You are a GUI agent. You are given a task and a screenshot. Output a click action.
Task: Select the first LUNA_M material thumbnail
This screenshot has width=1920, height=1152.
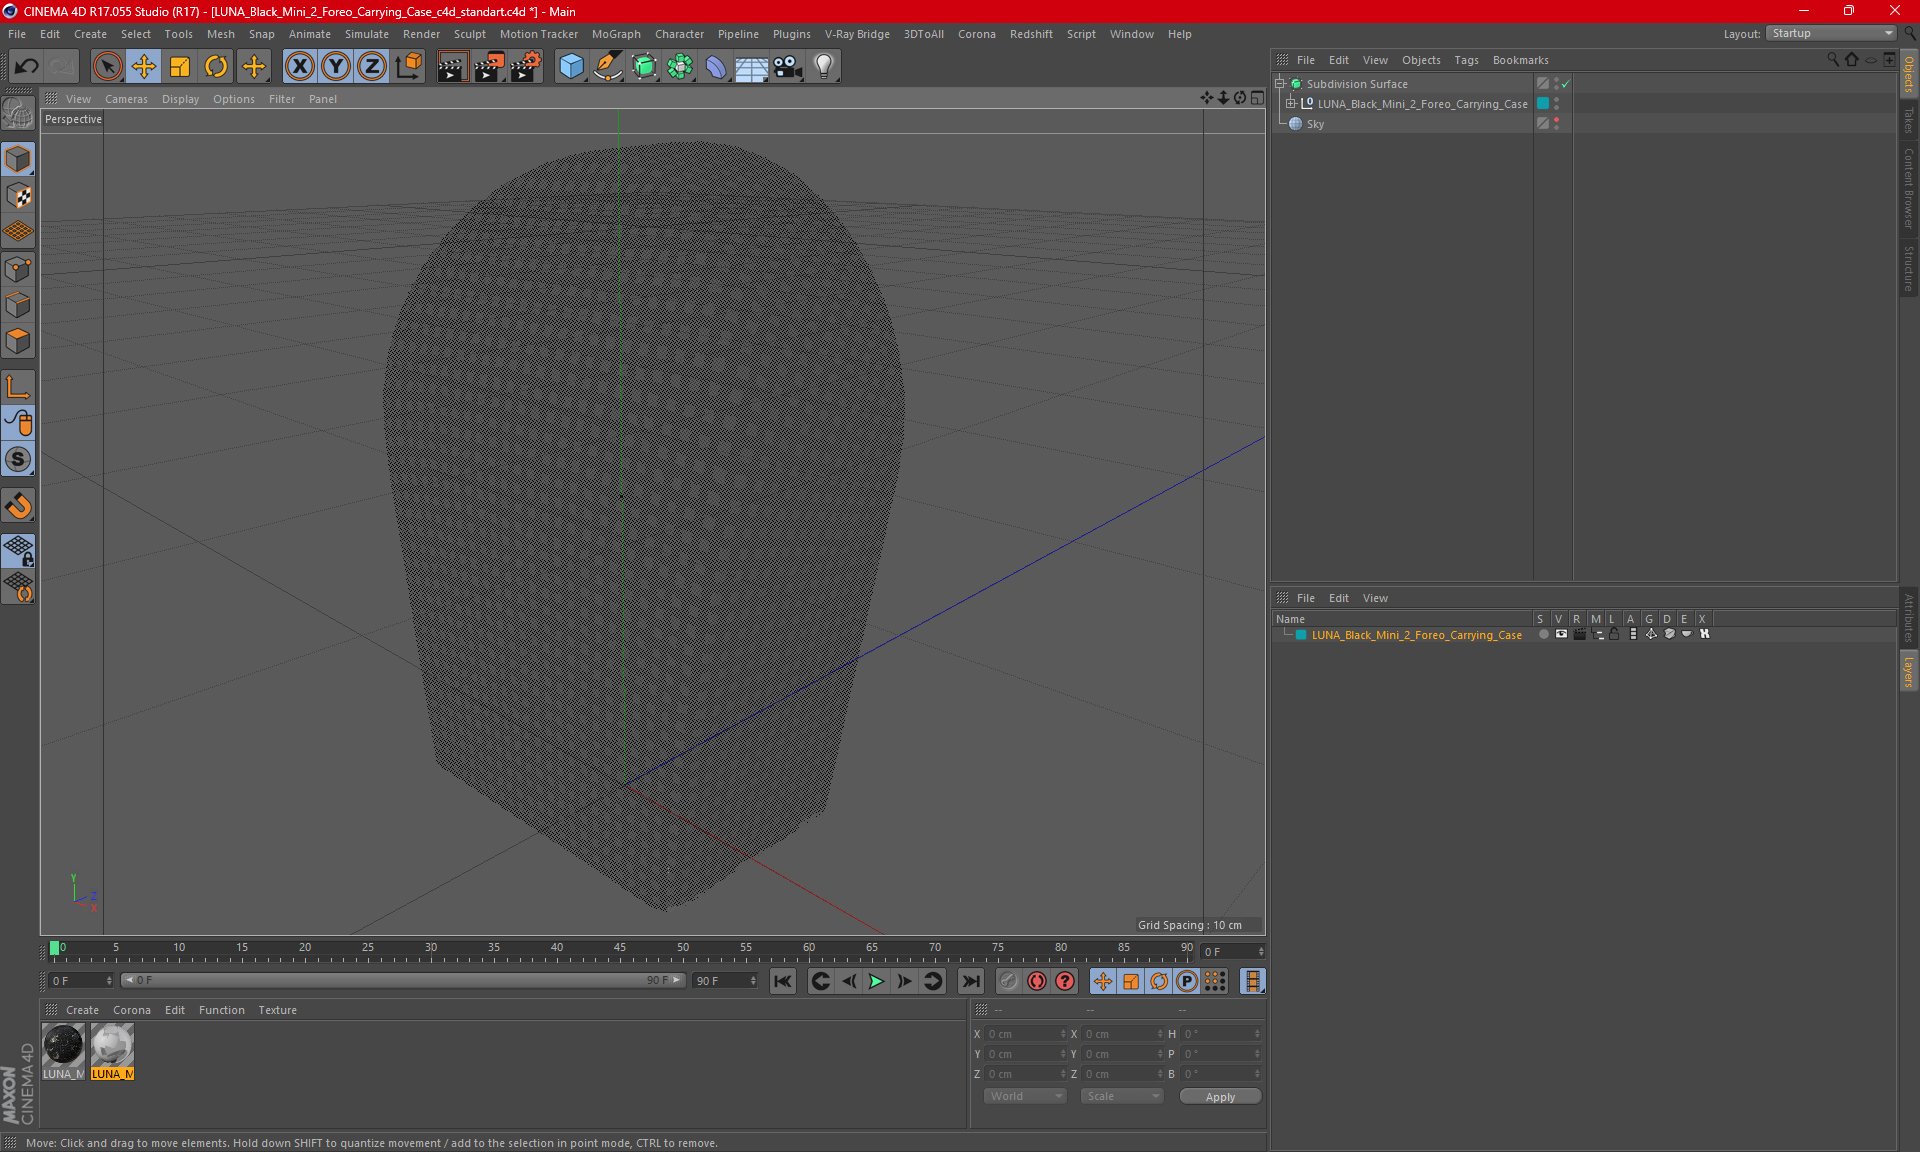[x=63, y=1051]
